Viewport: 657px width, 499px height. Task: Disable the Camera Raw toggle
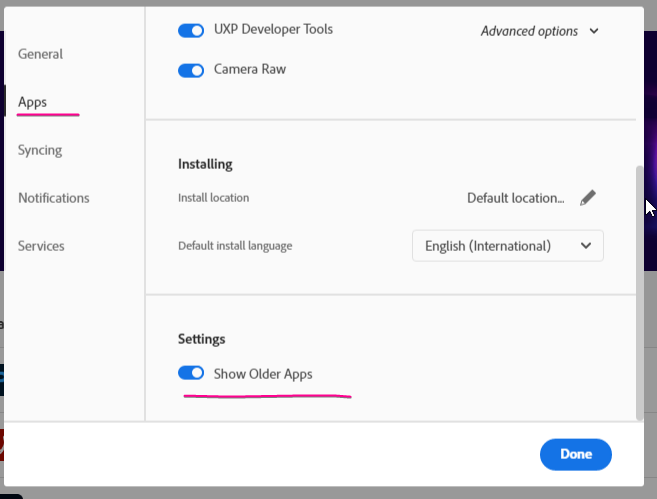tap(191, 70)
